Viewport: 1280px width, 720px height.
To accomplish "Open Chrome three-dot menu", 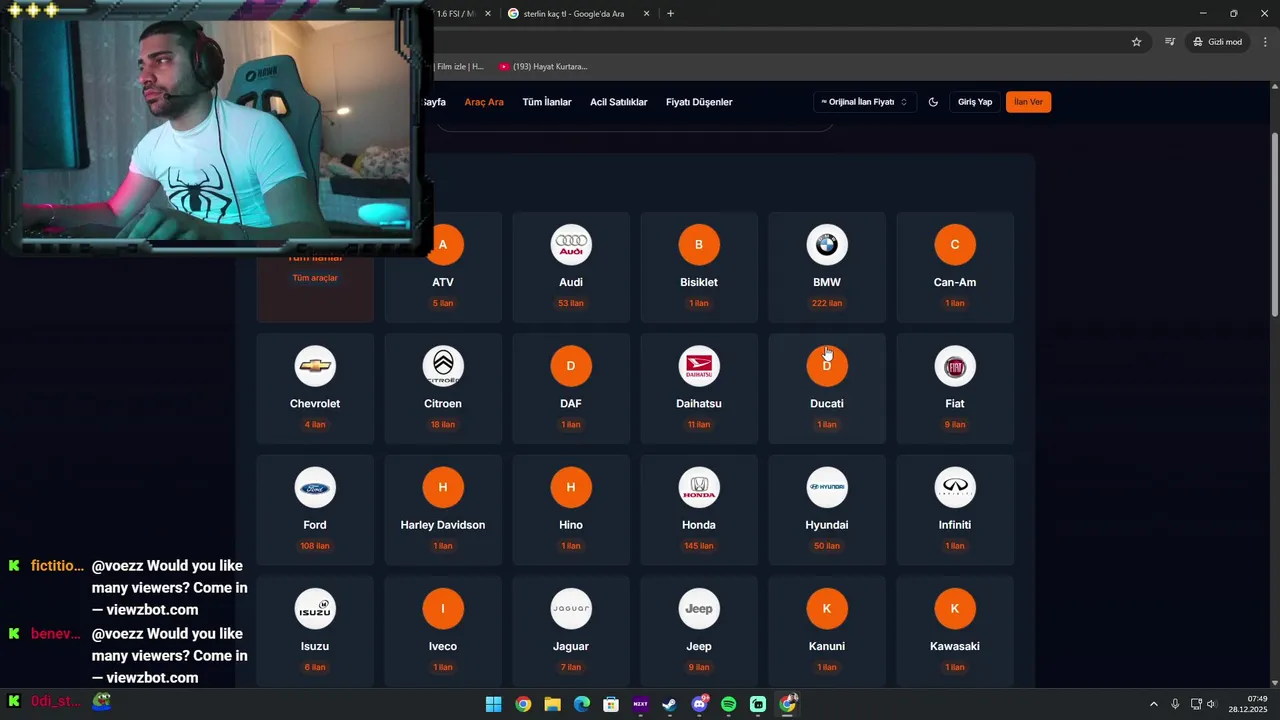I will [1265, 42].
